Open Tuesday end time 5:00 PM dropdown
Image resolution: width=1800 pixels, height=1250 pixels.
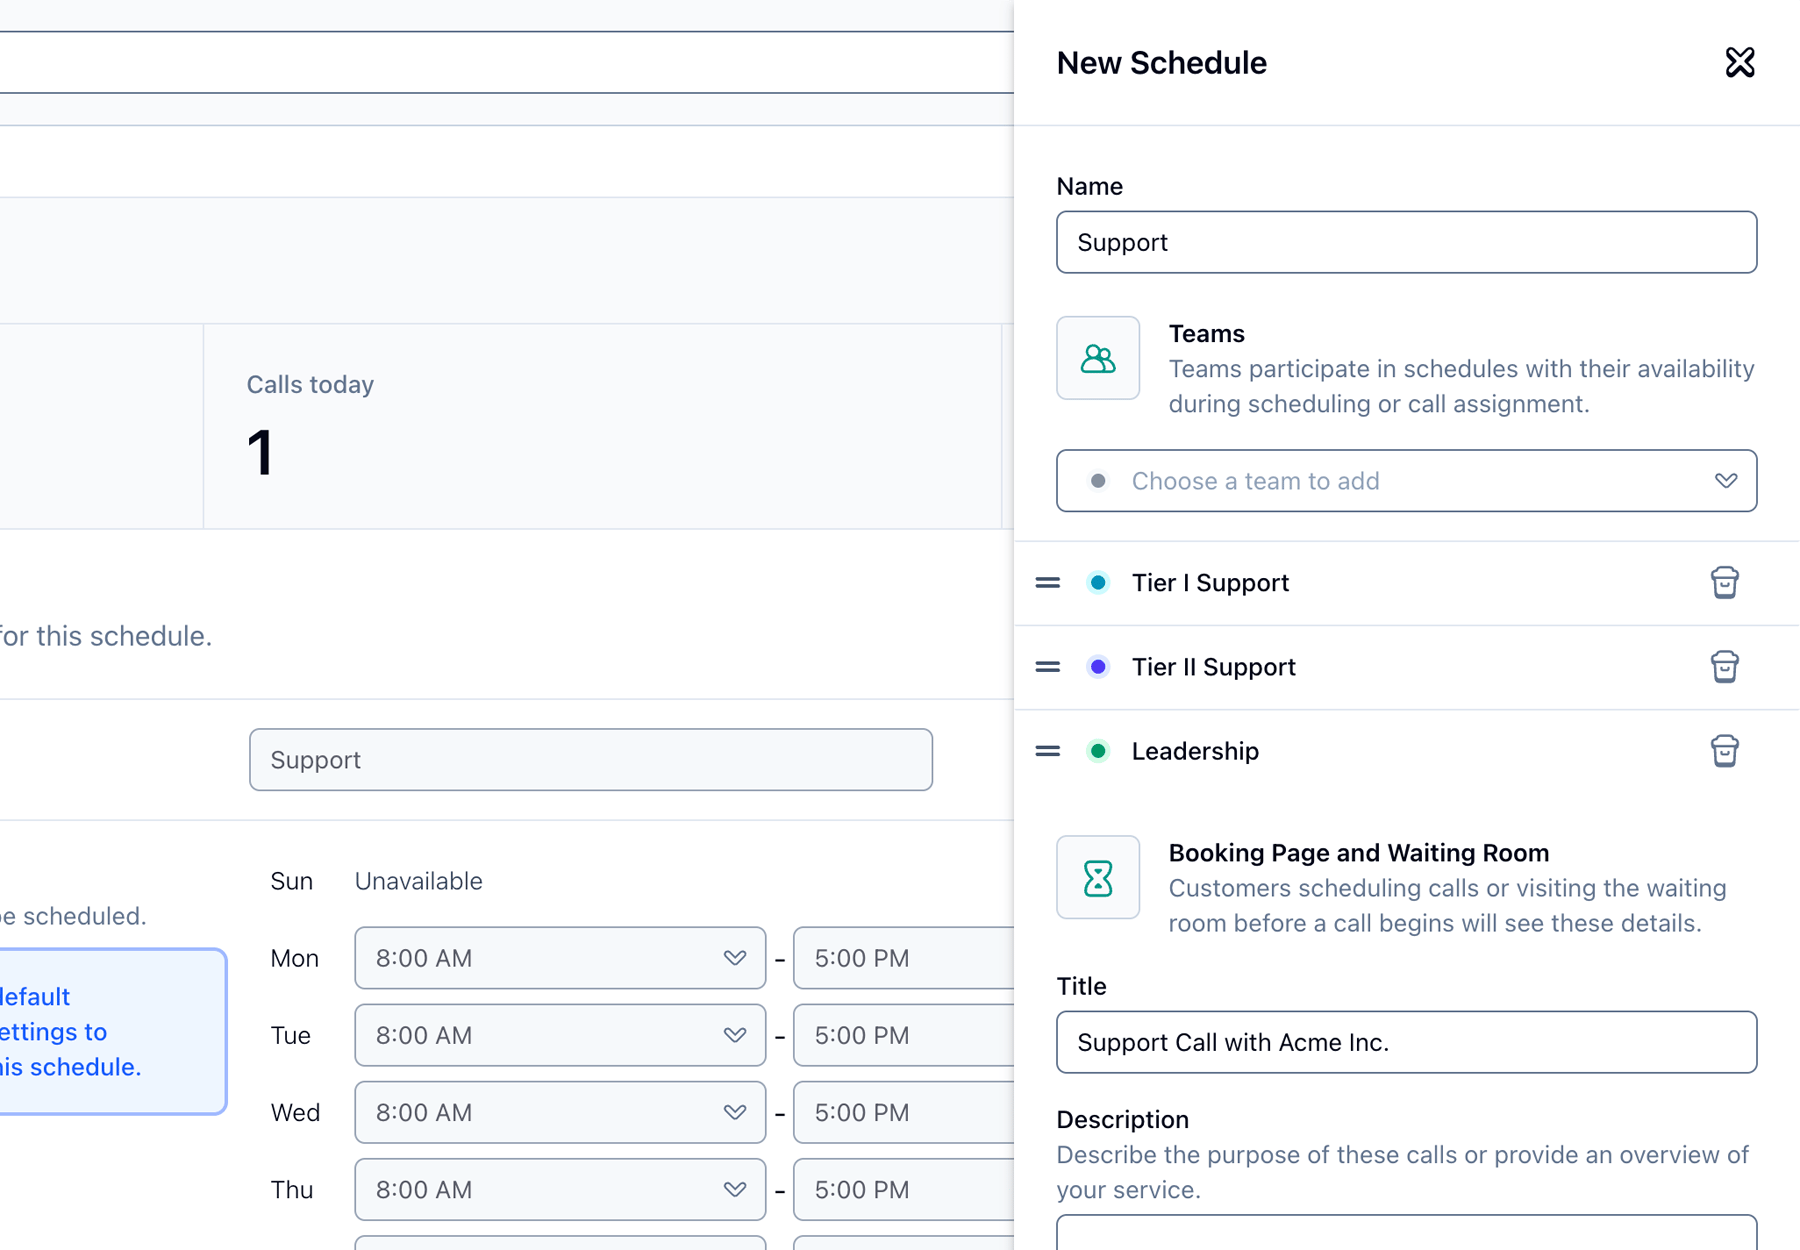(x=903, y=1035)
